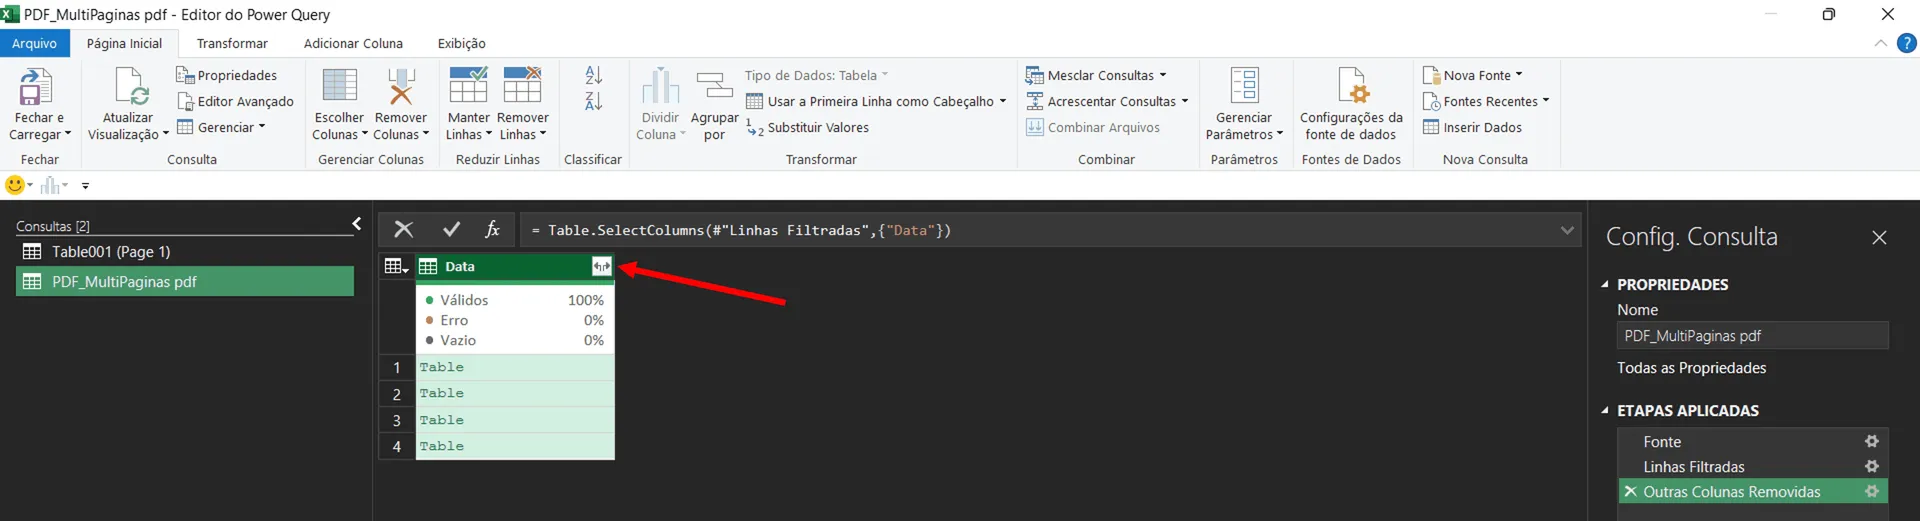
Task: Open the Editor Avançado
Action: (x=235, y=101)
